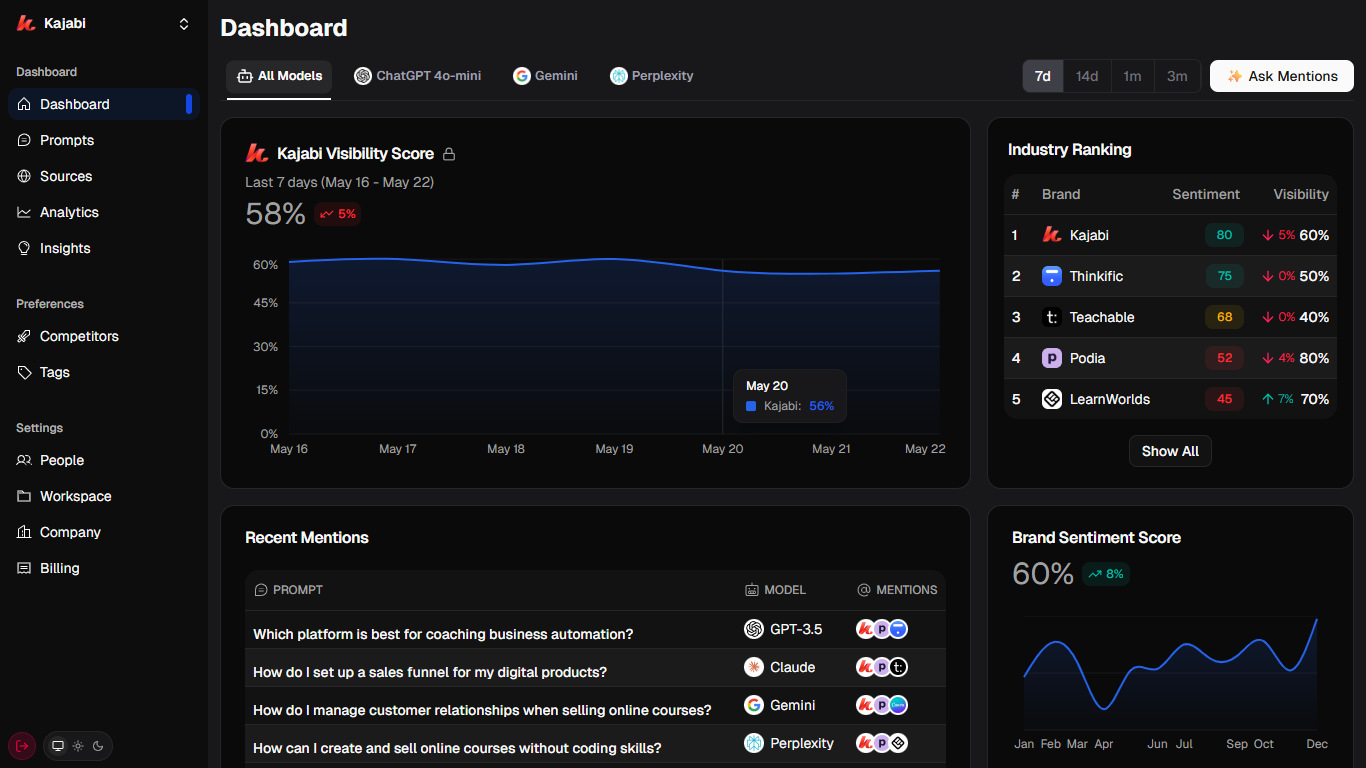Open the Kajabi workspace switcher chevrons
The height and width of the screenshot is (768, 1366).
click(184, 24)
